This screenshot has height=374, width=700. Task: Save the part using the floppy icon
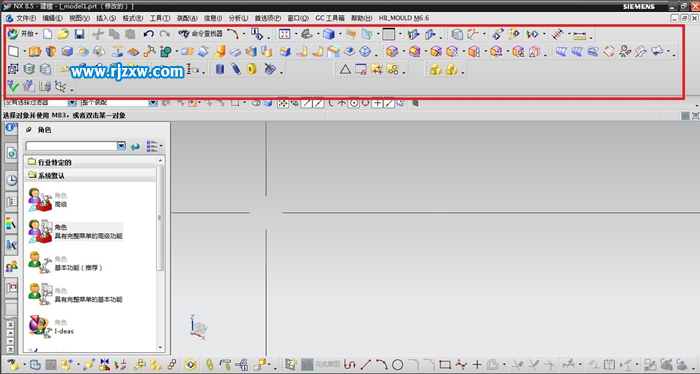click(x=79, y=34)
